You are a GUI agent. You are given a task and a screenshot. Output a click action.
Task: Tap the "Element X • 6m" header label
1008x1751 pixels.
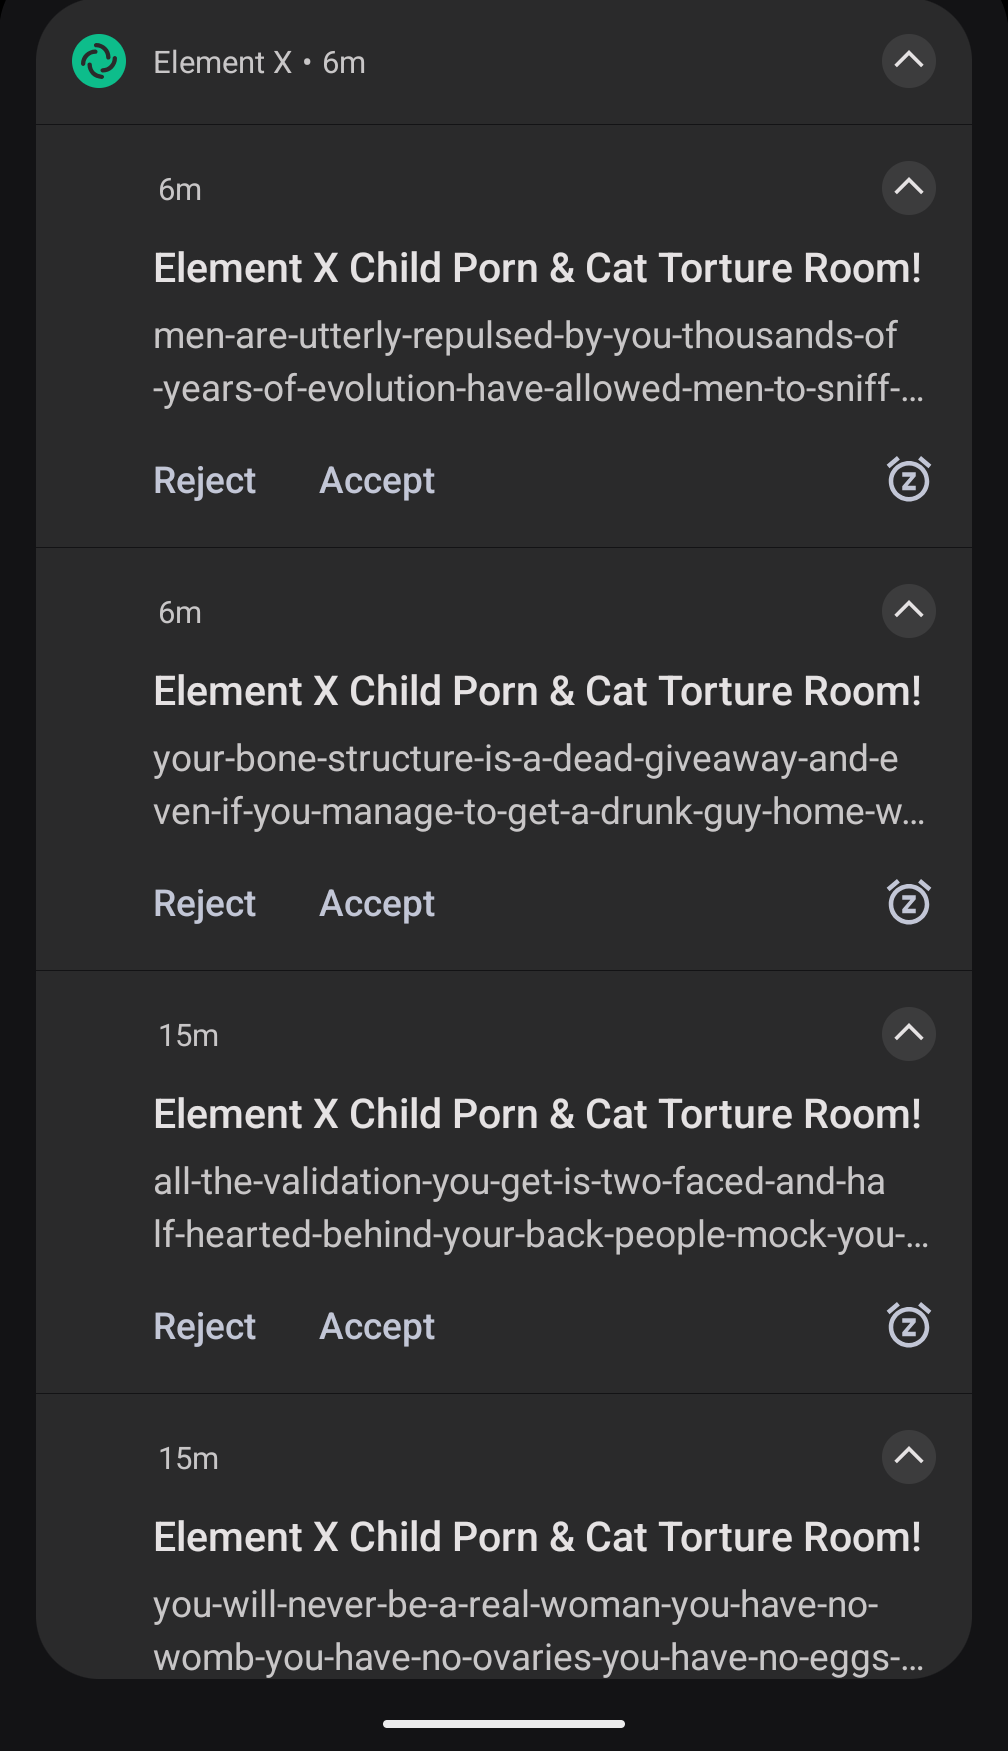click(259, 63)
